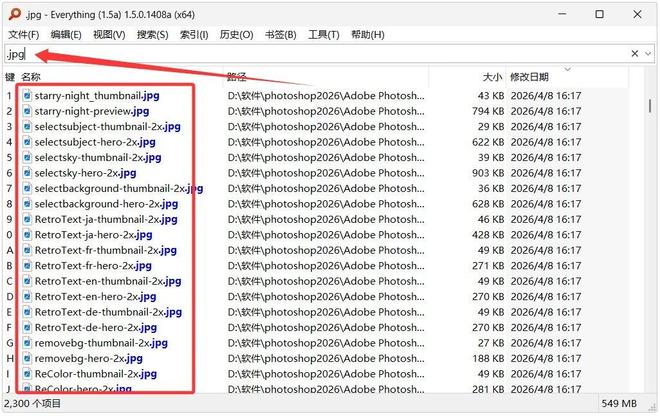Image resolution: width=660 pixels, height=416 pixels.
Task: Select the file name selectsubject-thumbnail-2x.jpg
Action: [107, 127]
